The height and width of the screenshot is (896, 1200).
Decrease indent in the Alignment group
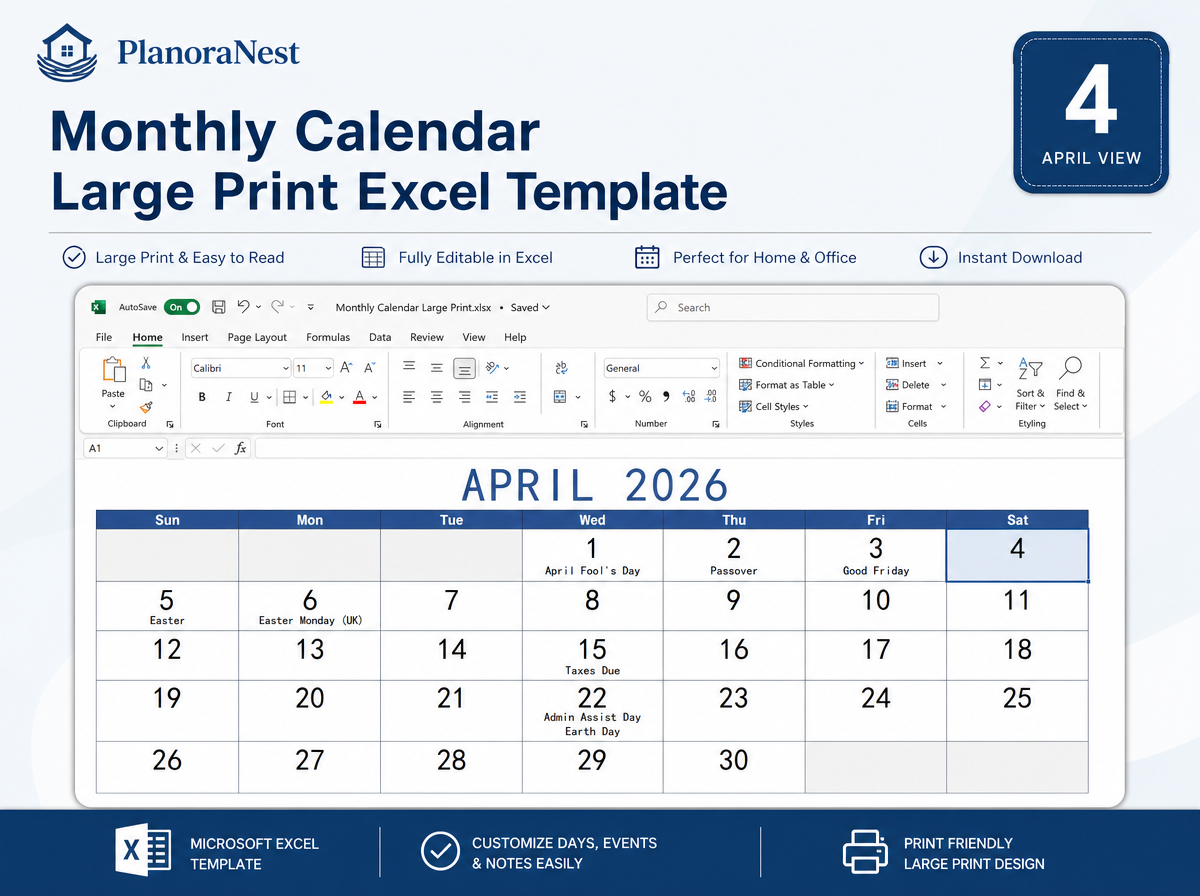point(491,397)
